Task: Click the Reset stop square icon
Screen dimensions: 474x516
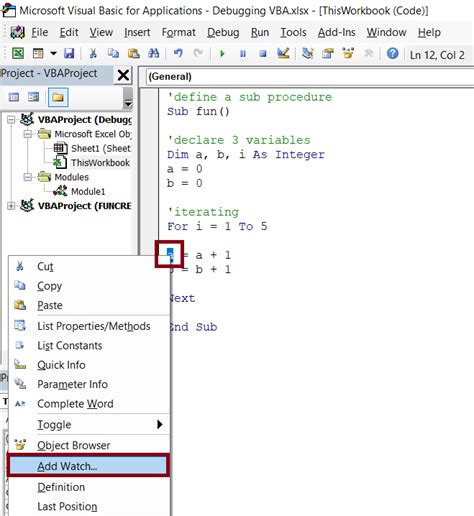Action: [263, 53]
